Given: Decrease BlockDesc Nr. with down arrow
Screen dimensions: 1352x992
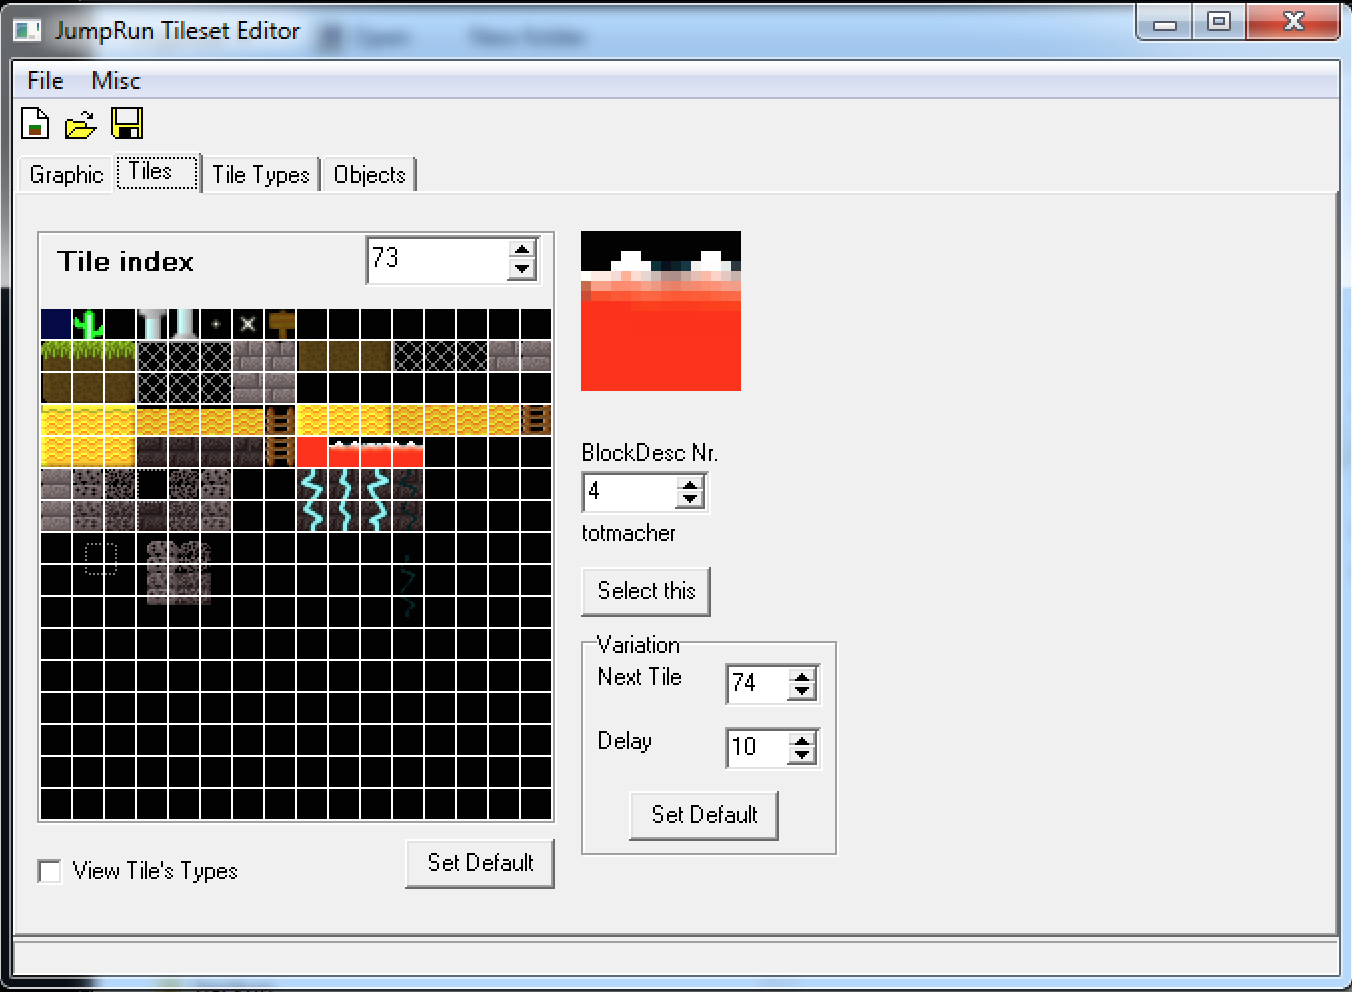Looking at the screenshot, I should click(690, 500).
